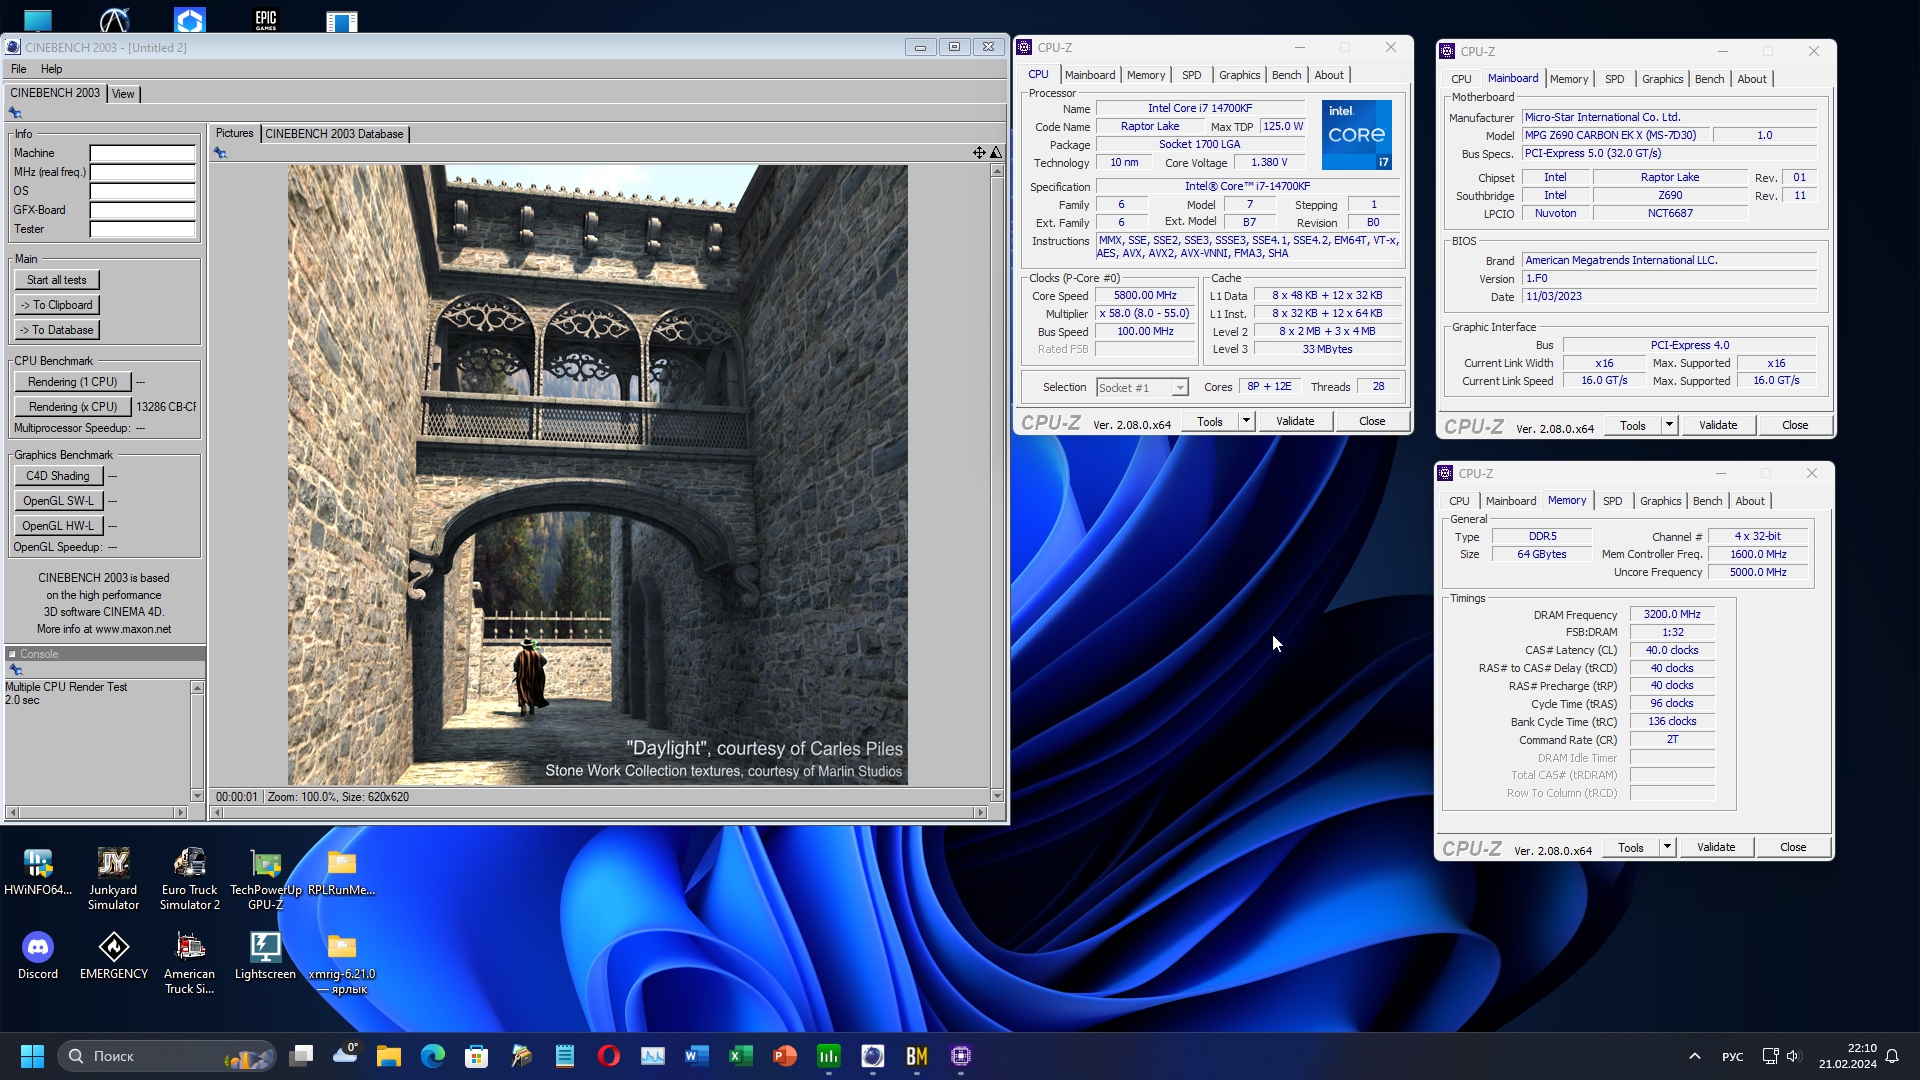Switch to View tab in Cinebench
1920x1080 pixels.
tap(123, 94)
